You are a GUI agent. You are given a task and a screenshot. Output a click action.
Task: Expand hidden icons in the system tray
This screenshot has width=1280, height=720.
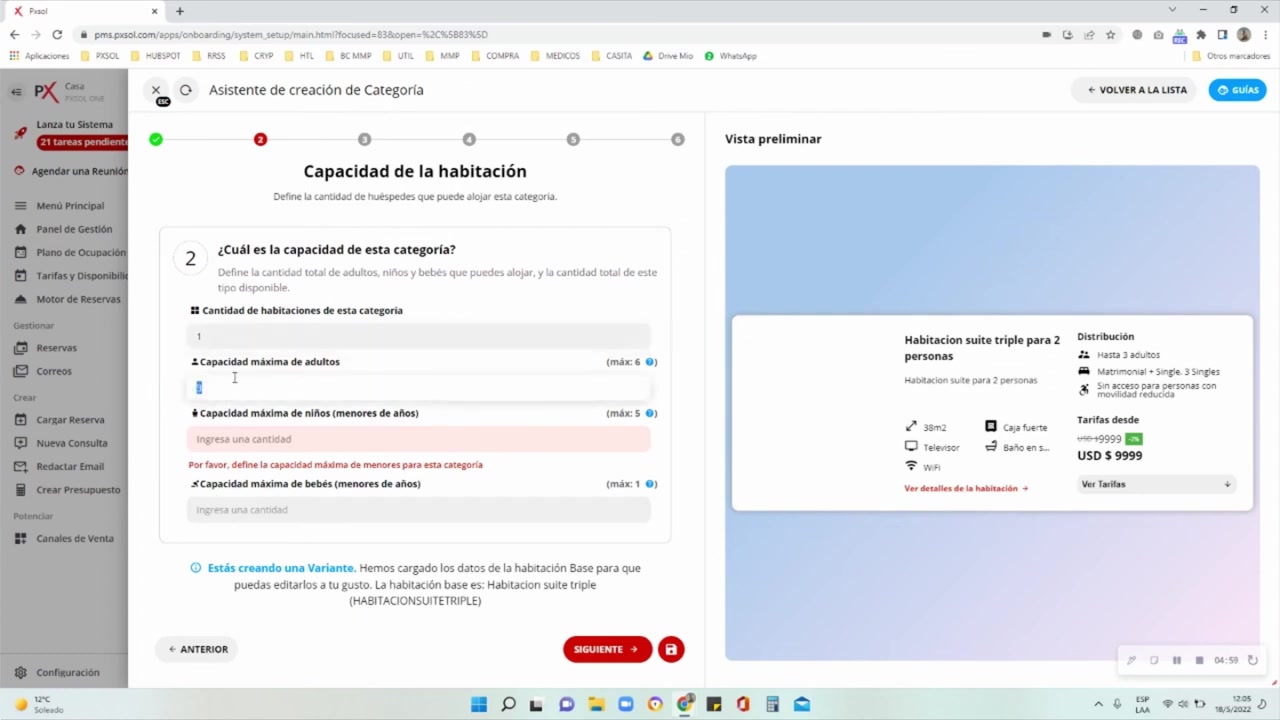click(1098, 704)
